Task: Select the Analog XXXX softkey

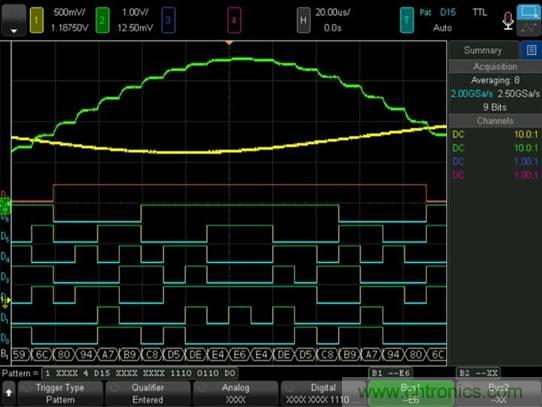Action: [236, 394]
